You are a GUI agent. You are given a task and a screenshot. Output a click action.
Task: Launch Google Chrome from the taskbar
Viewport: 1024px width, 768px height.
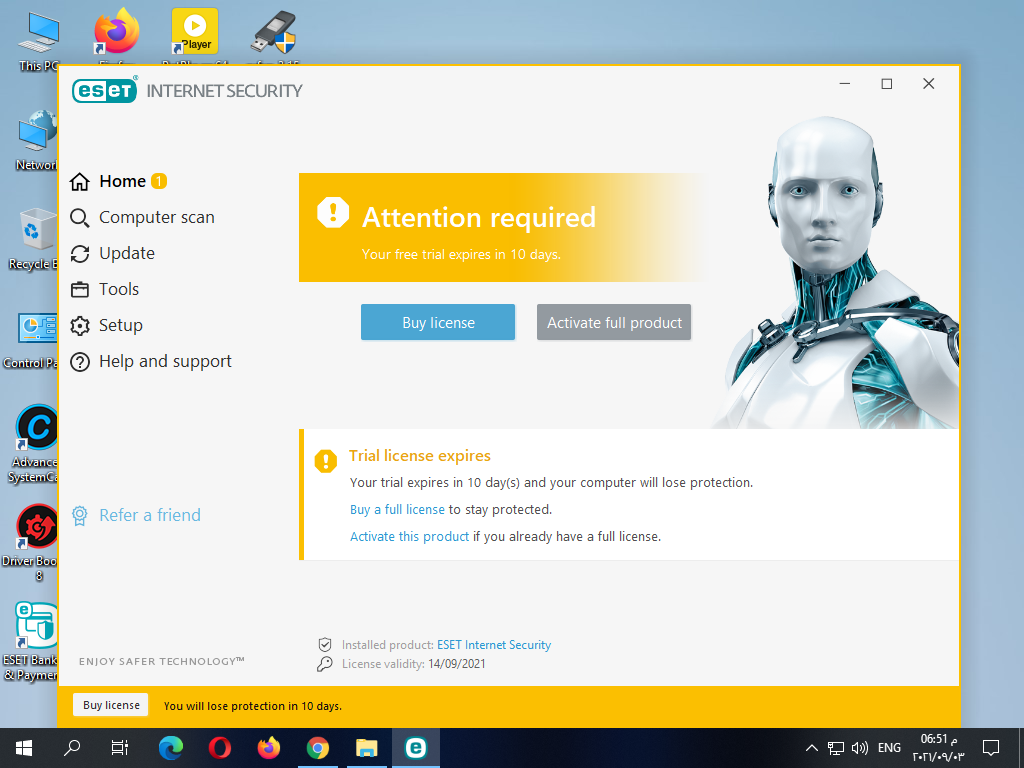[318, 748]
